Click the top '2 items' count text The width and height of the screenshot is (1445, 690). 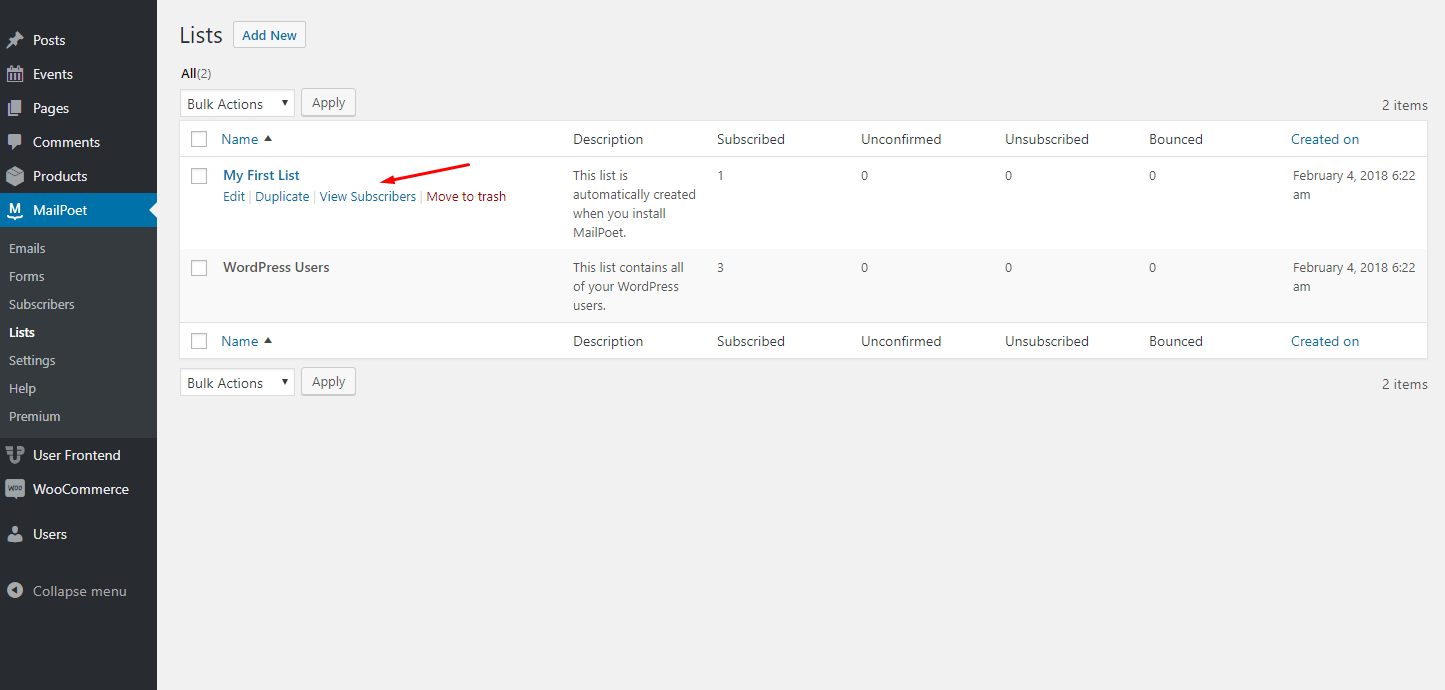tap(1405, 105)
